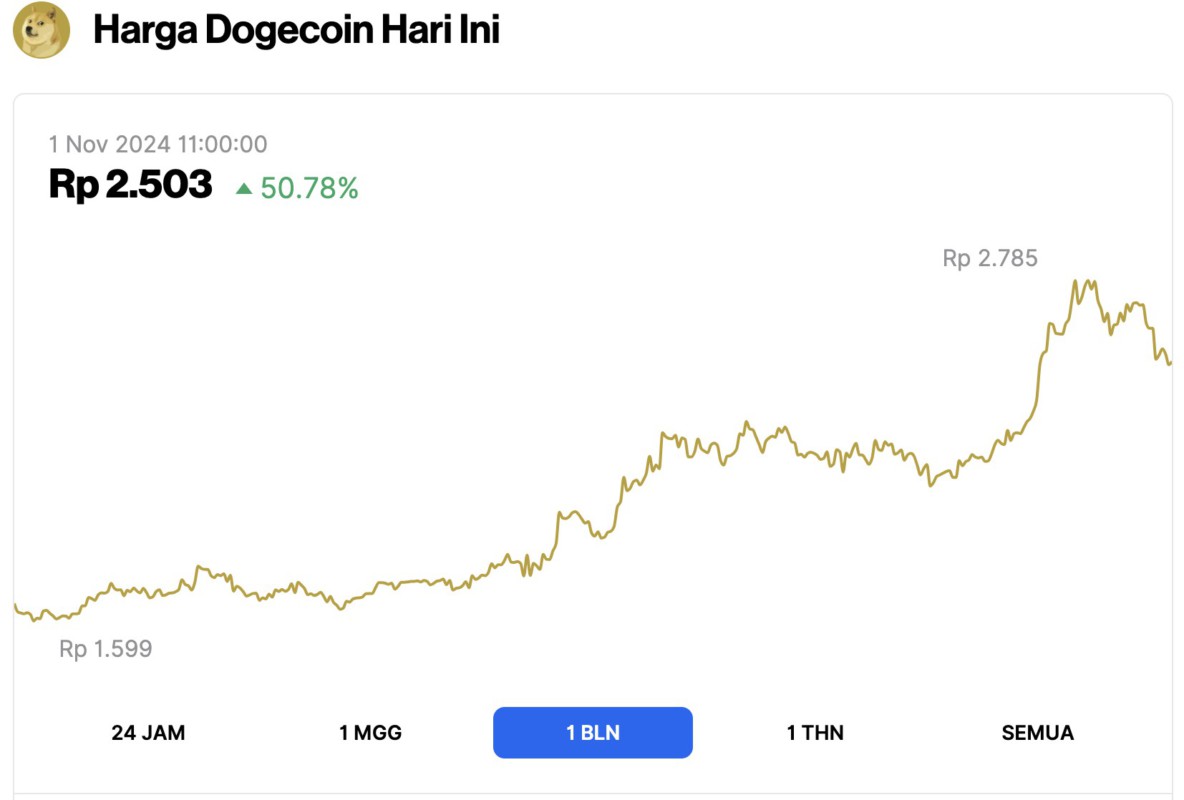This screenshot has width=1184, height=800.
Task: Show the SEMUA all-time chart
Action: (1036, 732)
